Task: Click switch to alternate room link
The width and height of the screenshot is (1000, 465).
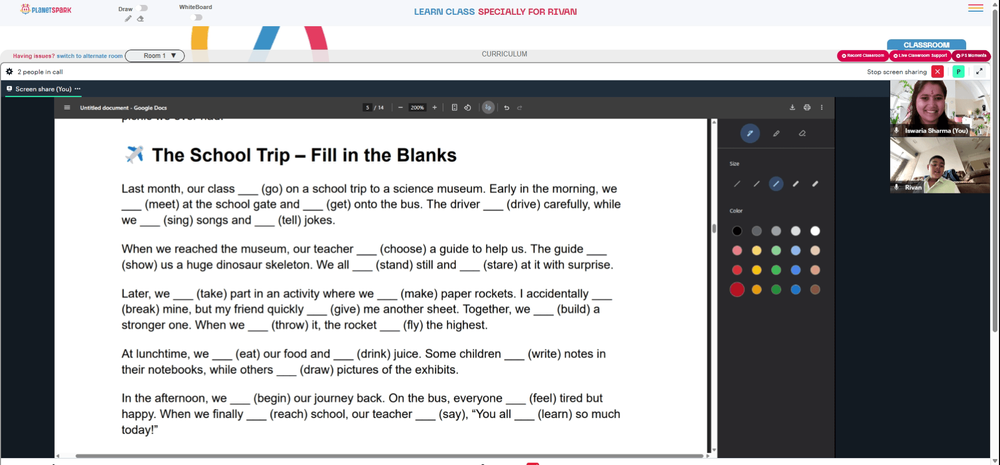Action: tap(89, 55)
